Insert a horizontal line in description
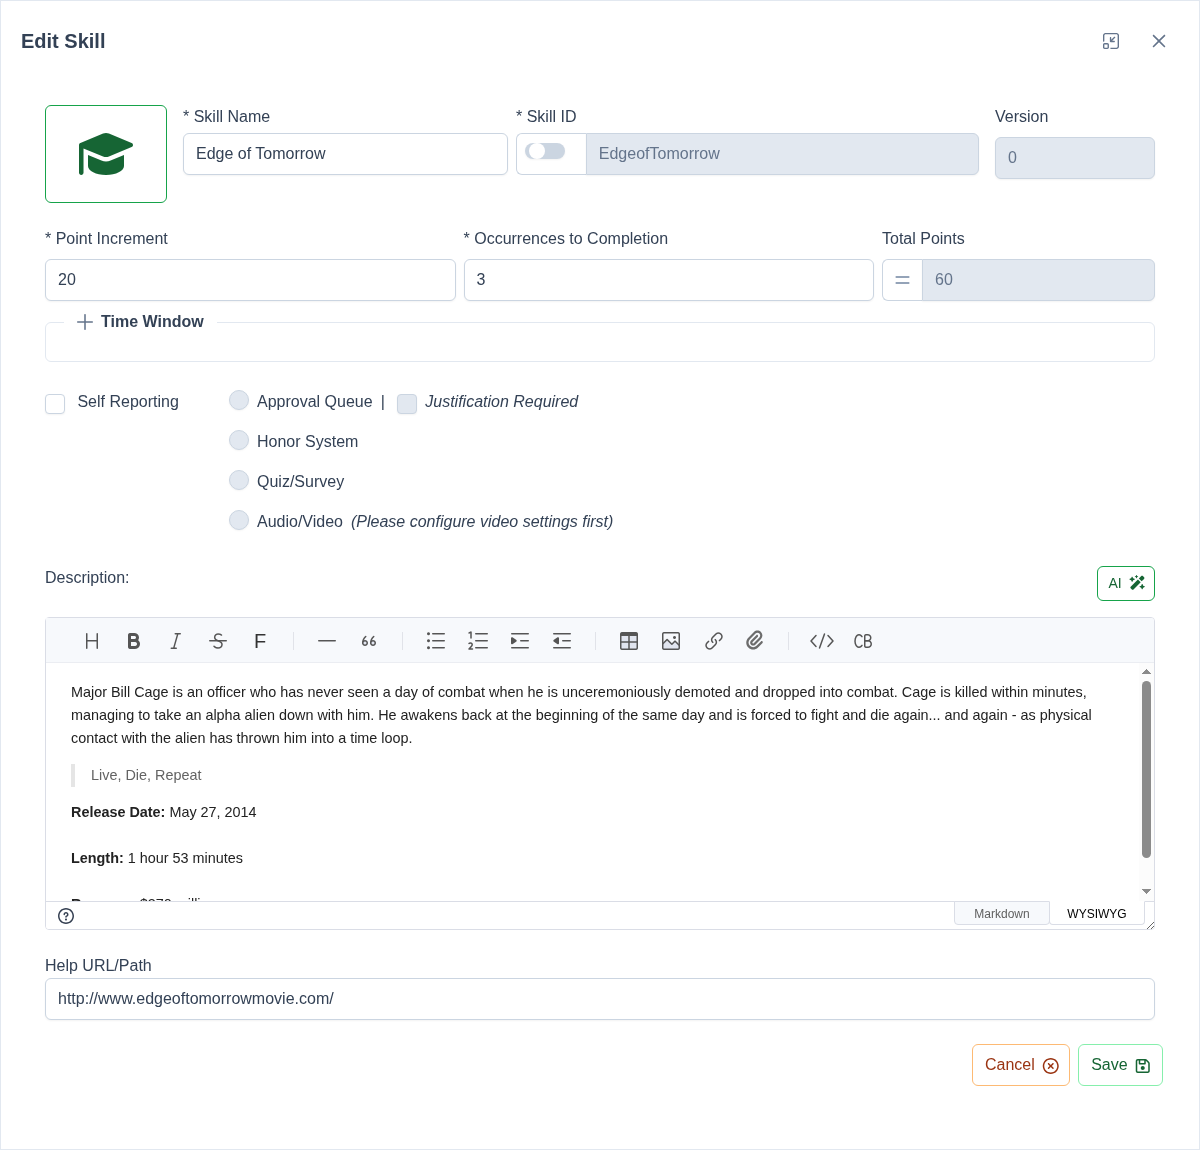 [327, 641]
